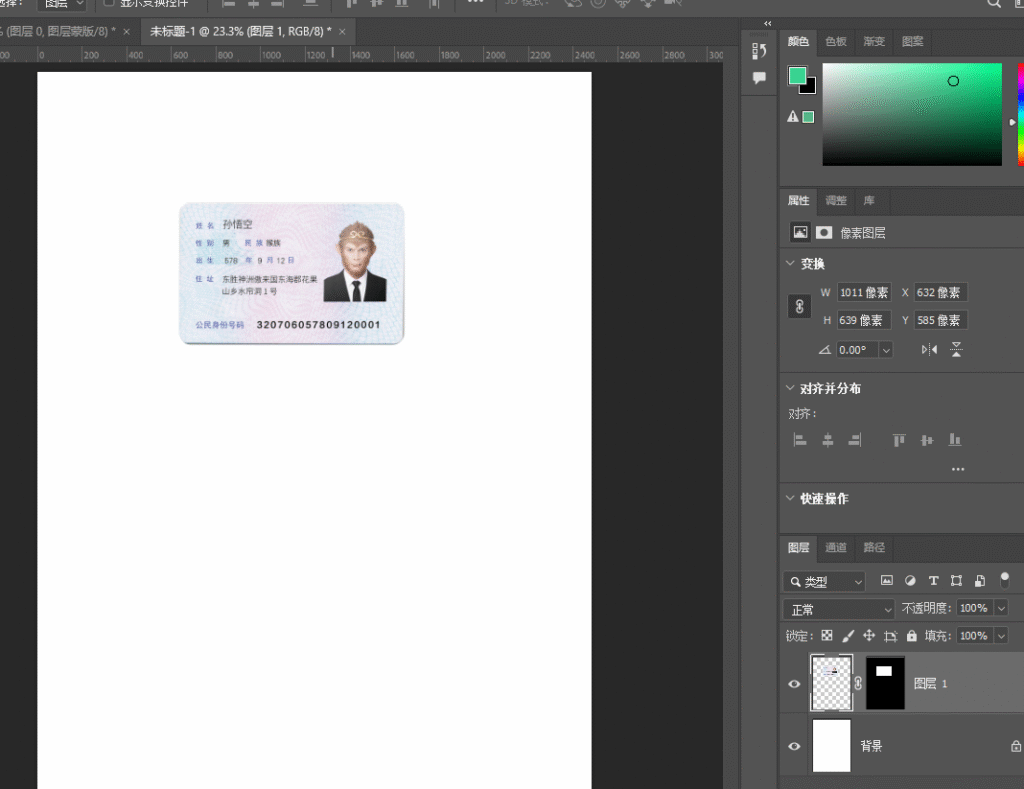Switch to the 色板 tab
This screenshot has height=789, width=1024.
[835, 41]
